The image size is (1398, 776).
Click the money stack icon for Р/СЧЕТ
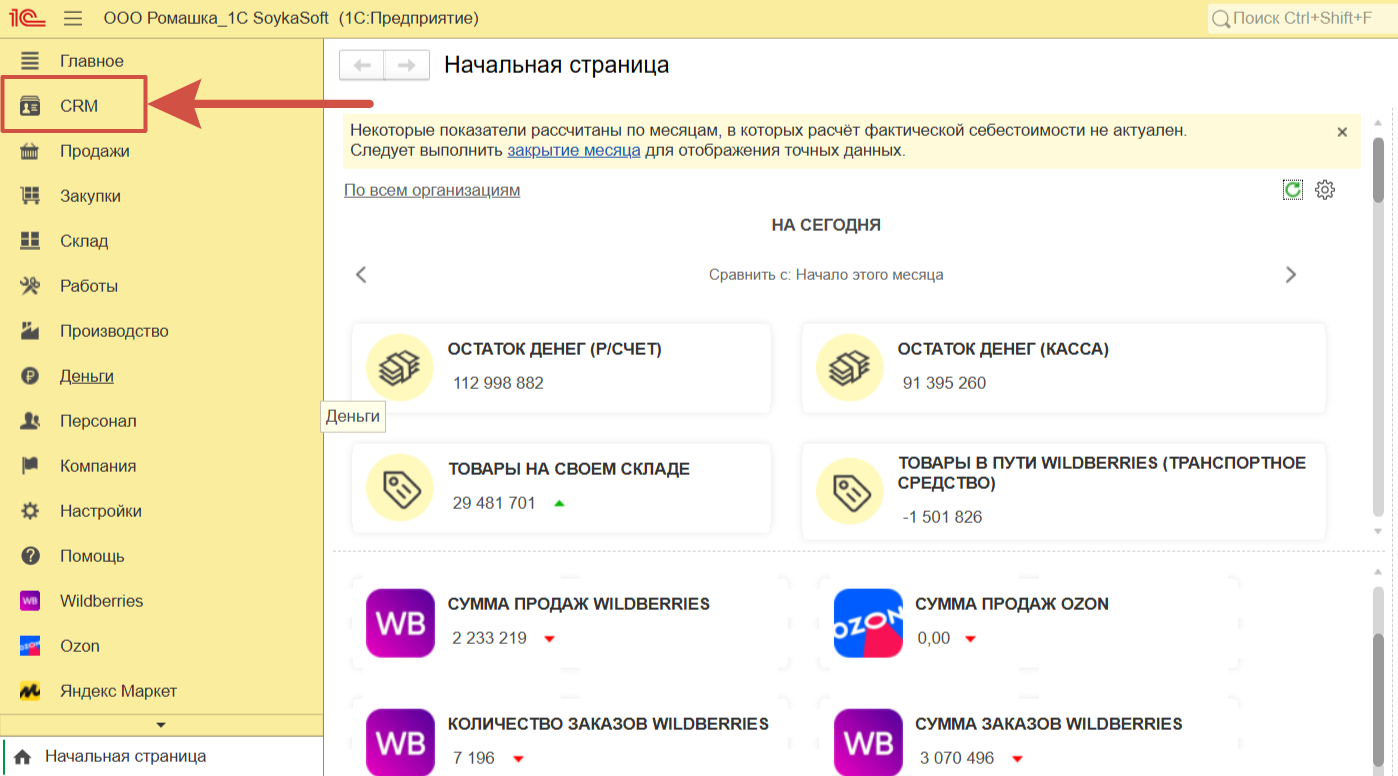click(400, 368)
